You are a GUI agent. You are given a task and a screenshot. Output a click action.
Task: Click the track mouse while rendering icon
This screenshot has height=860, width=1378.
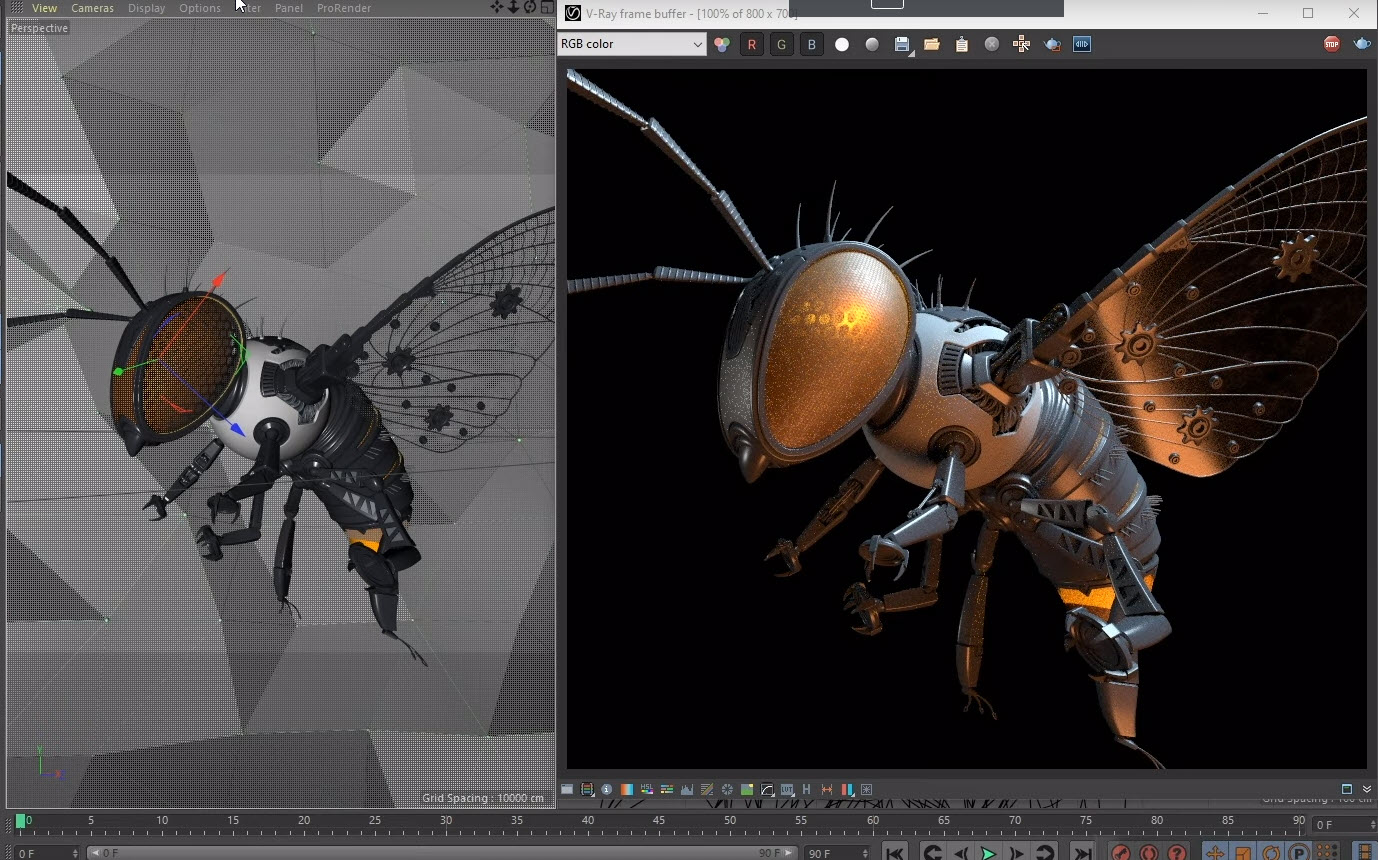1022,45
